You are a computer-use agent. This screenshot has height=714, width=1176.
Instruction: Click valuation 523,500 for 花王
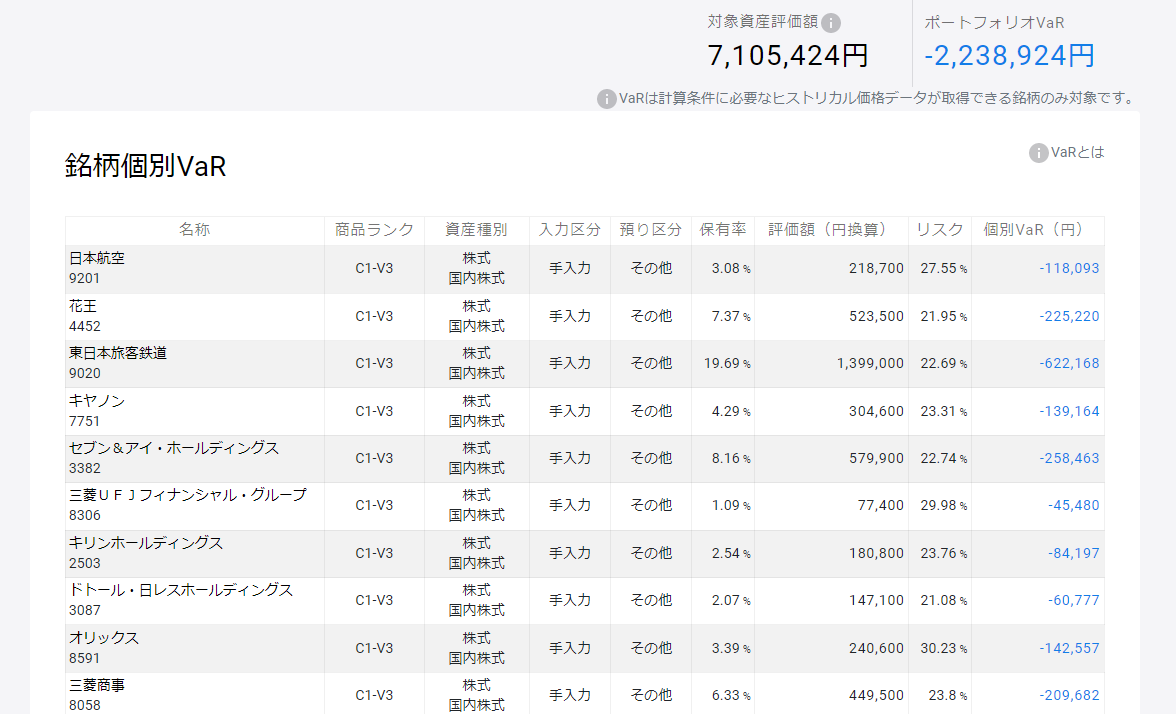[876, 316]
